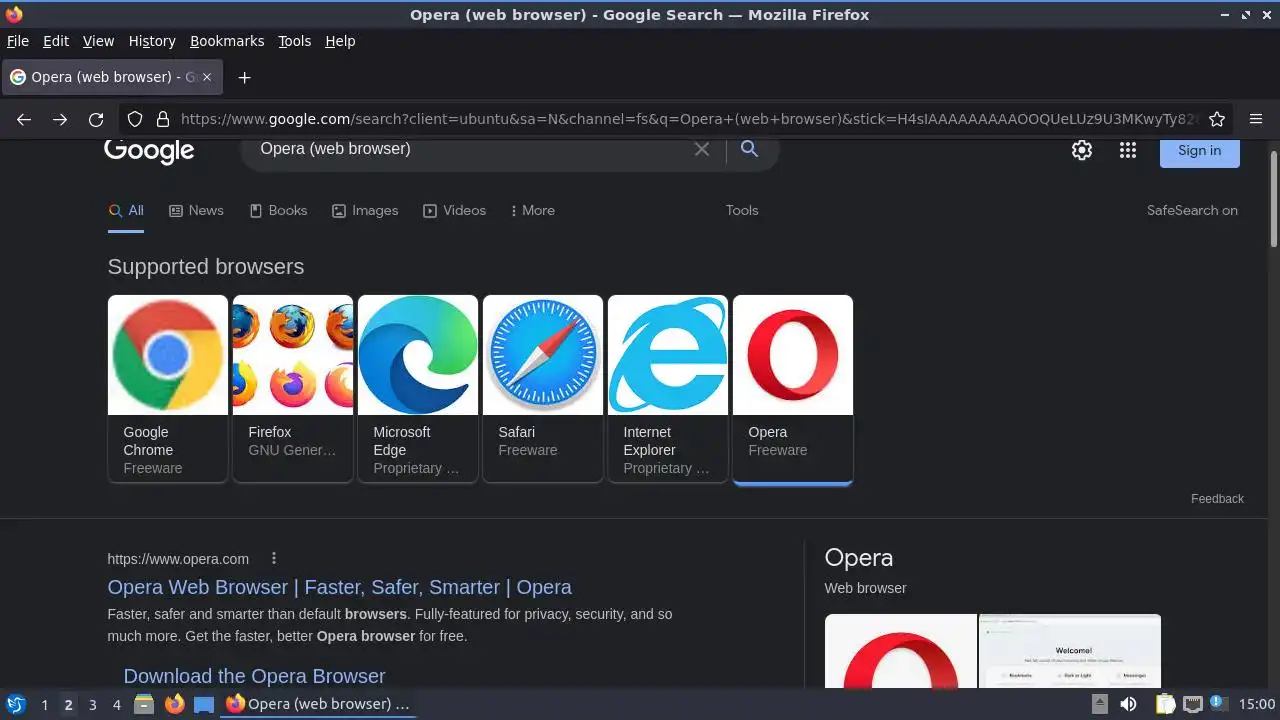Select the Firefox browser card
This screenshot has width=1280, height=720.
click(x=293, y=389)
